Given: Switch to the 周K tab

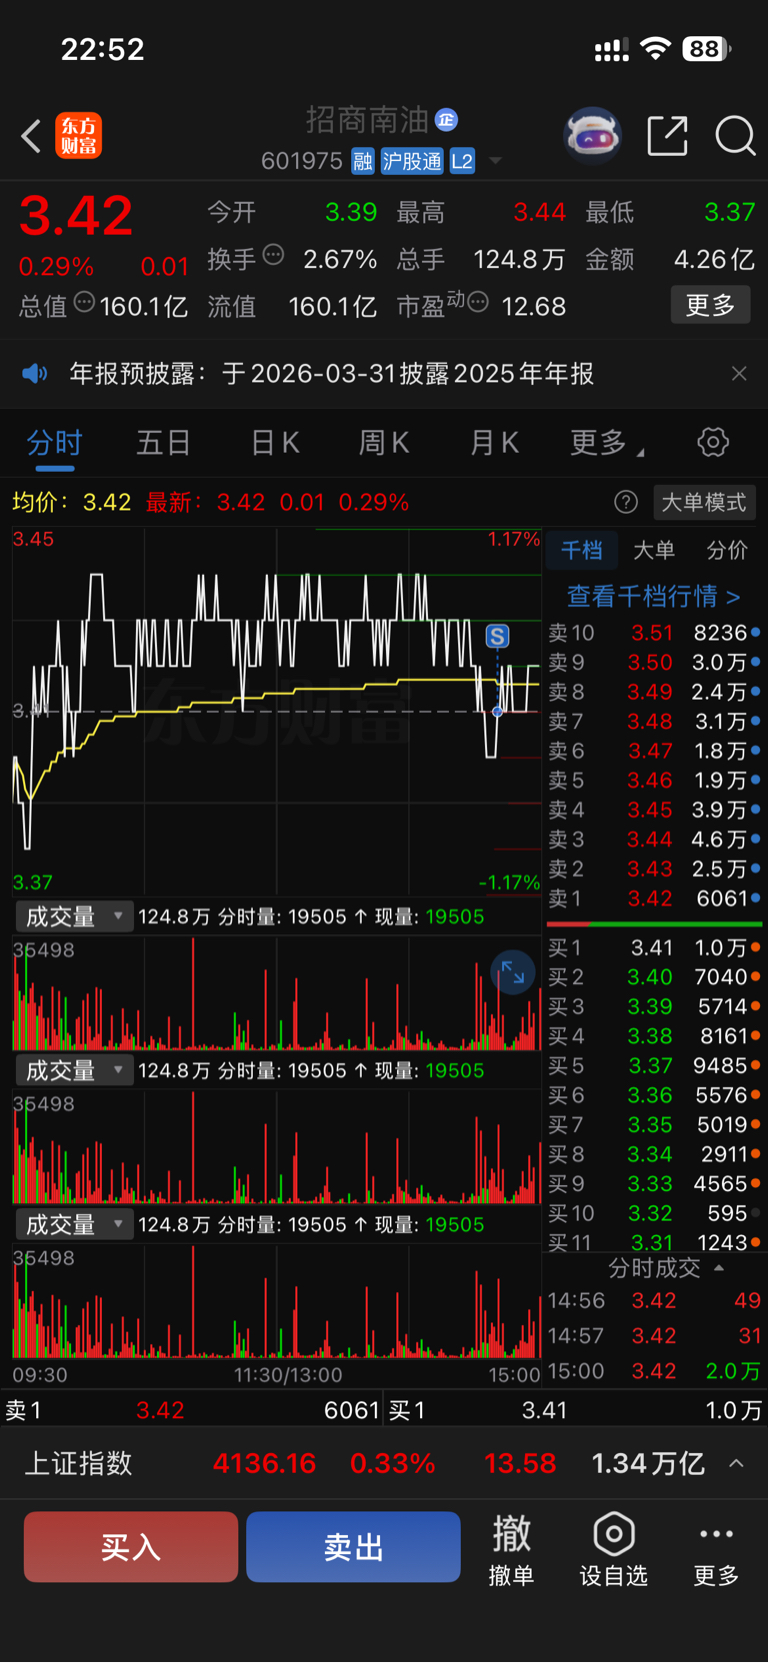Looking at the screenshot, I should coord(384,442).
